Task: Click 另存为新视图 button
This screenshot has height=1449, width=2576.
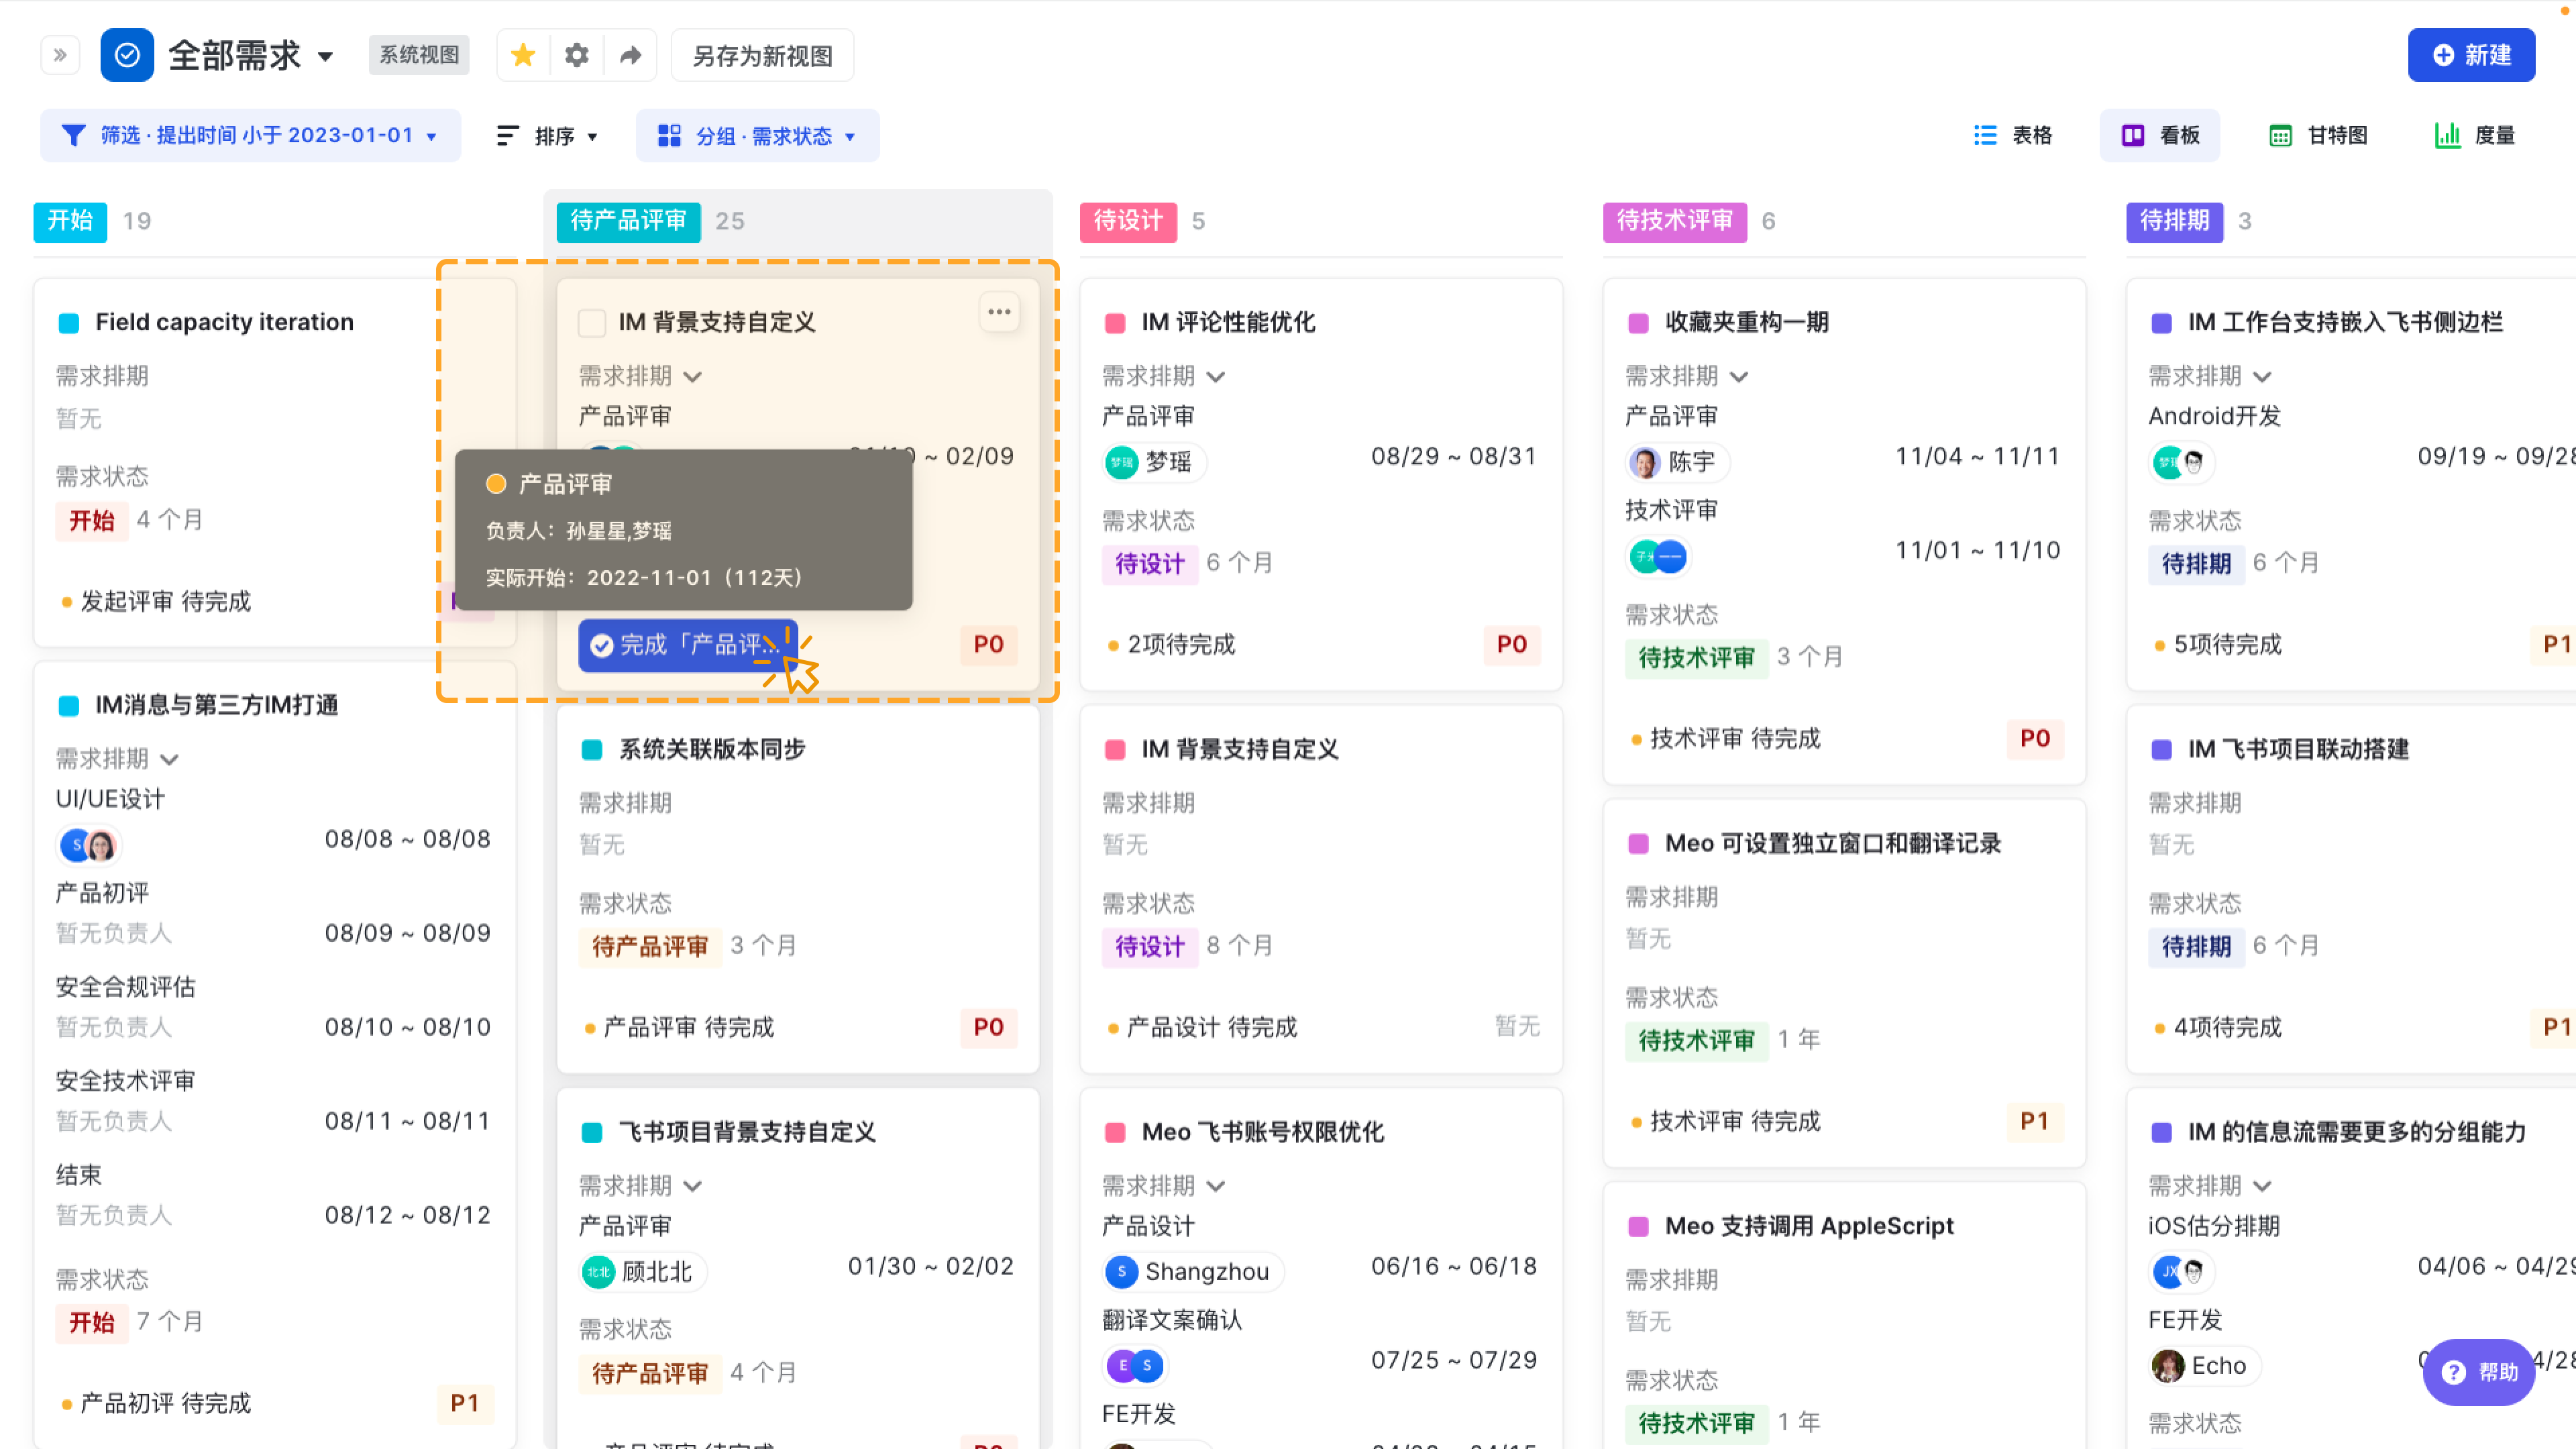Action: click(x=762, y=55)
